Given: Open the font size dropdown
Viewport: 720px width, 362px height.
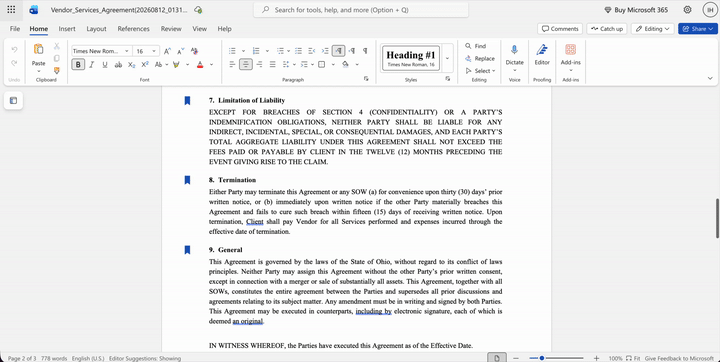Looking at the screenshot, I should click(x=154, y=51).
